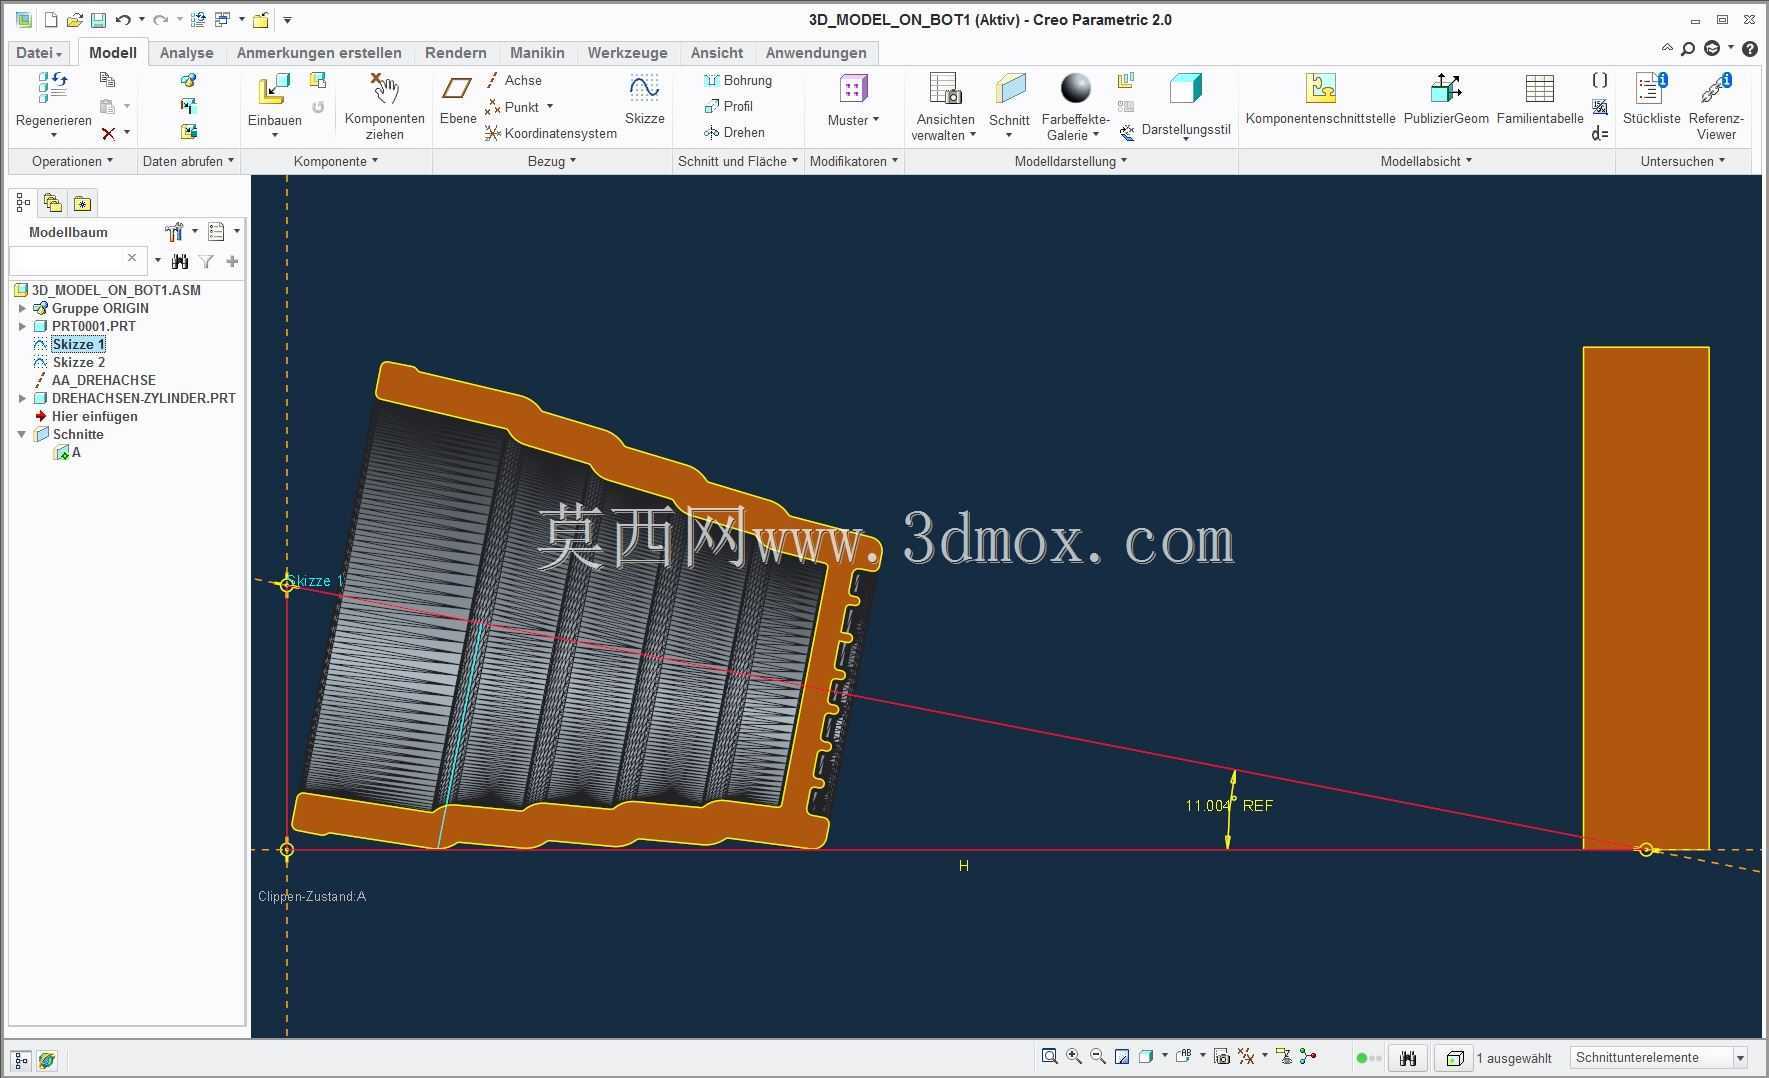
Task: Switch to the Analyse tab
Action: click(186, 53)
